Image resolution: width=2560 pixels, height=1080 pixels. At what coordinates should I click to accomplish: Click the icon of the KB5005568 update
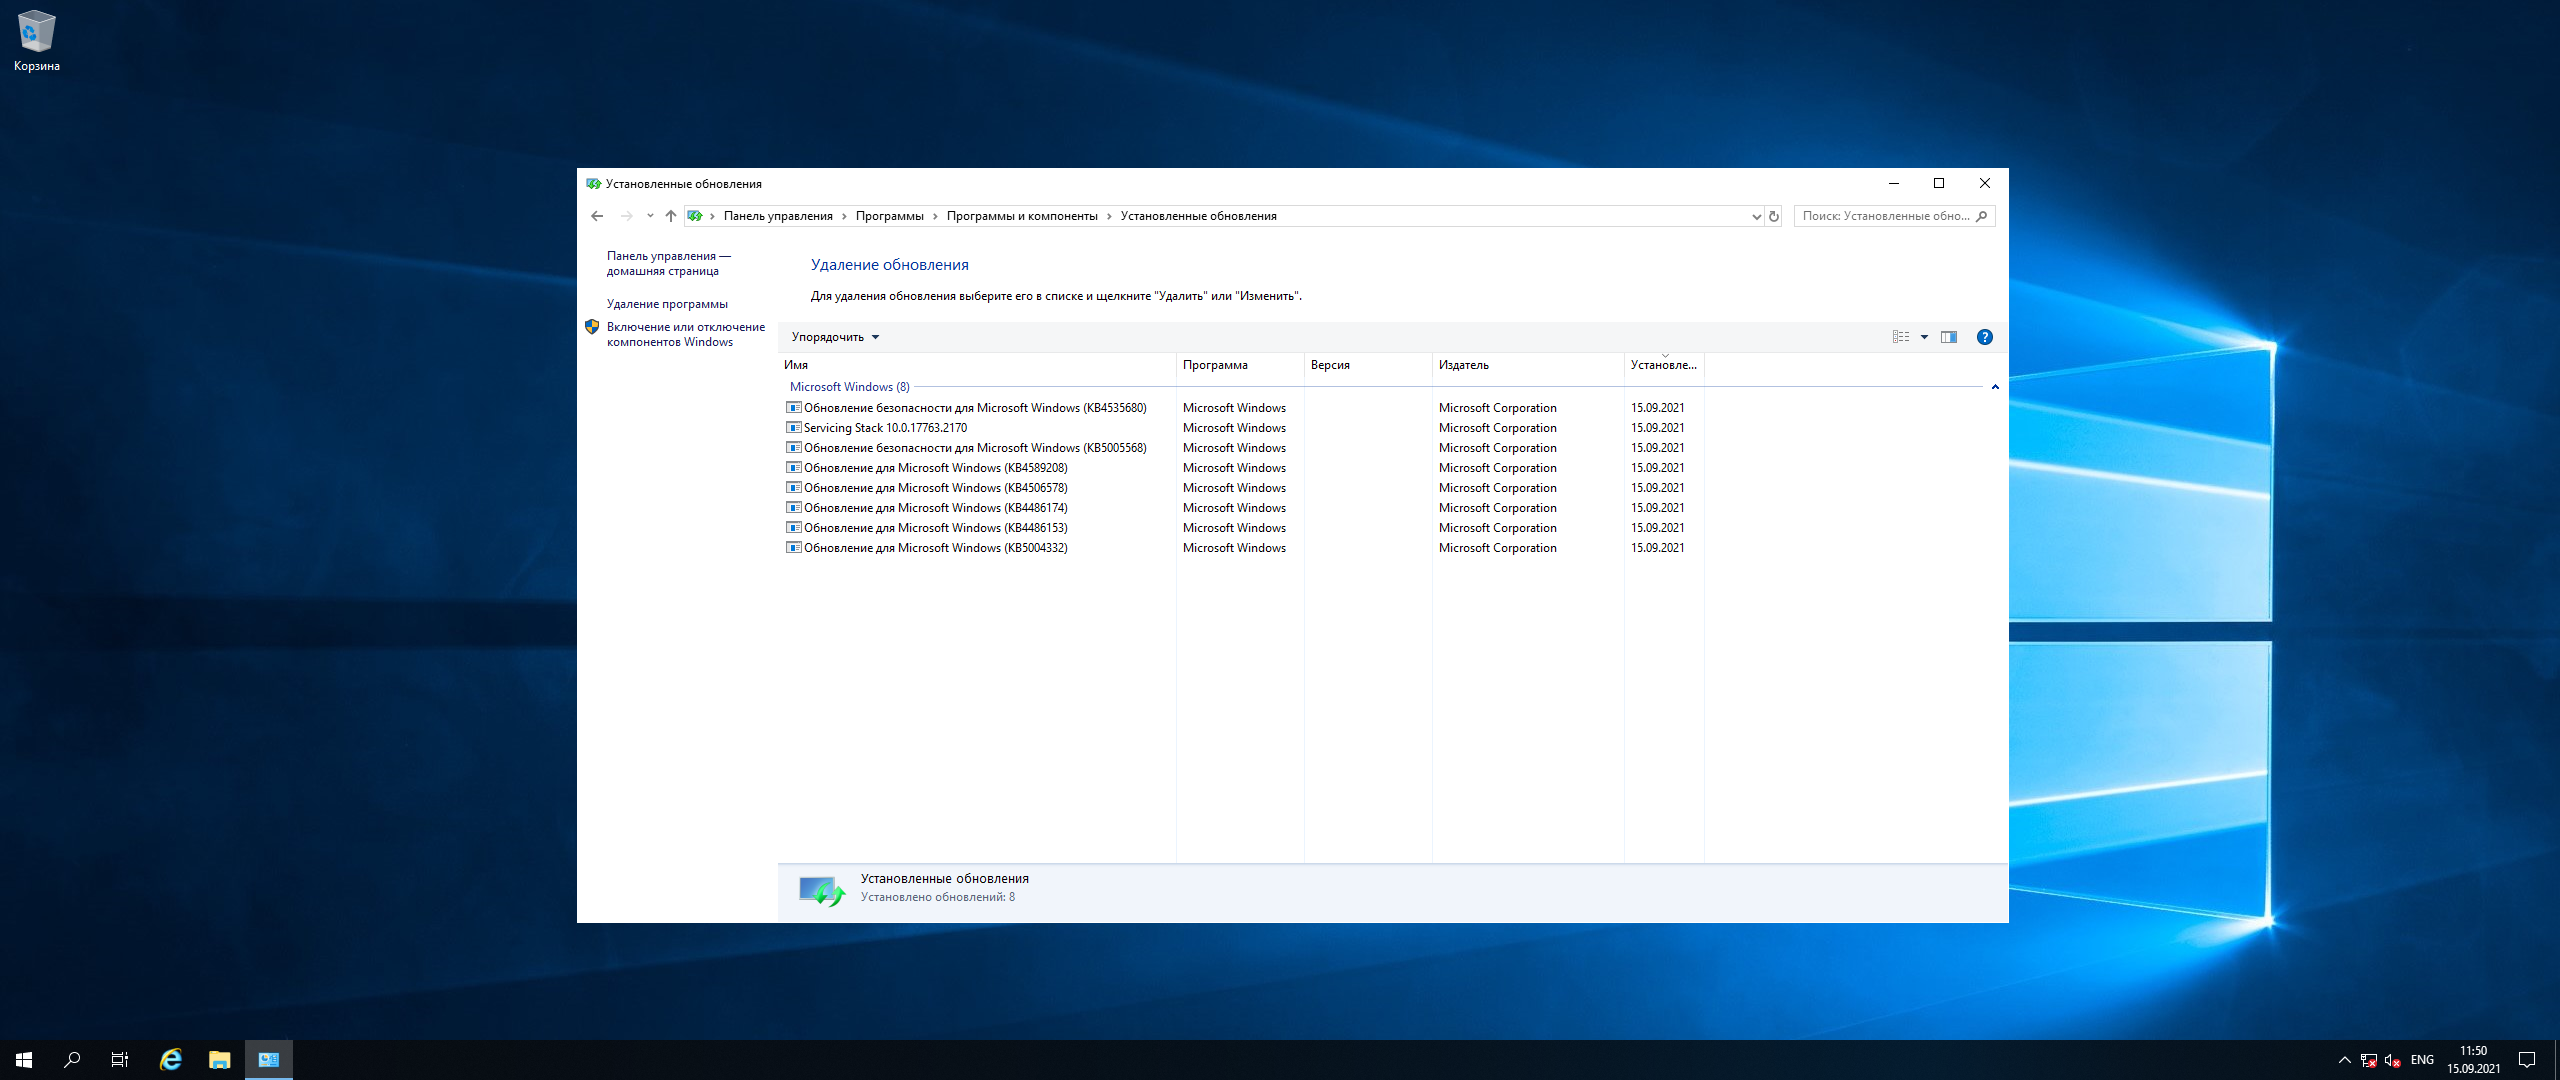[x=794, y=448]
